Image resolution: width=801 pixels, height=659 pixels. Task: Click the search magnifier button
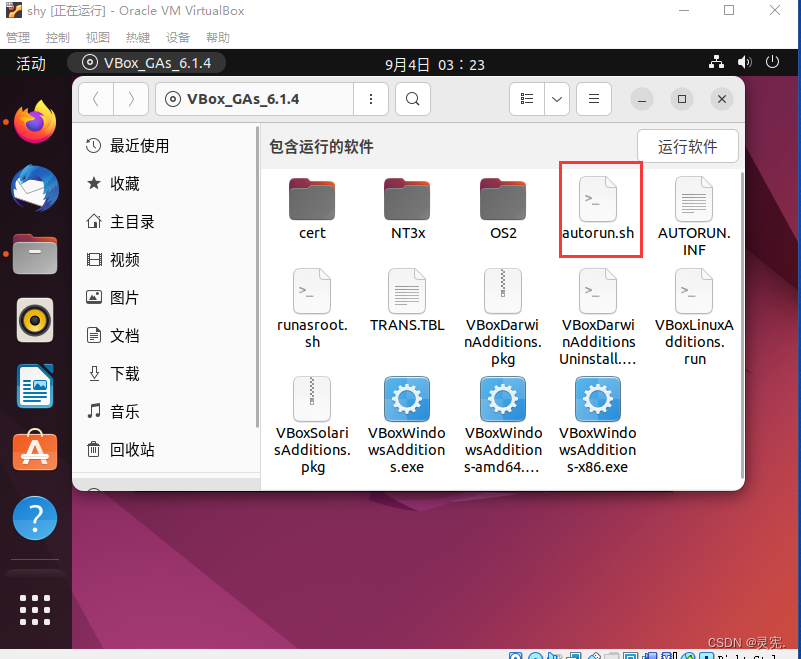point(413,99)
